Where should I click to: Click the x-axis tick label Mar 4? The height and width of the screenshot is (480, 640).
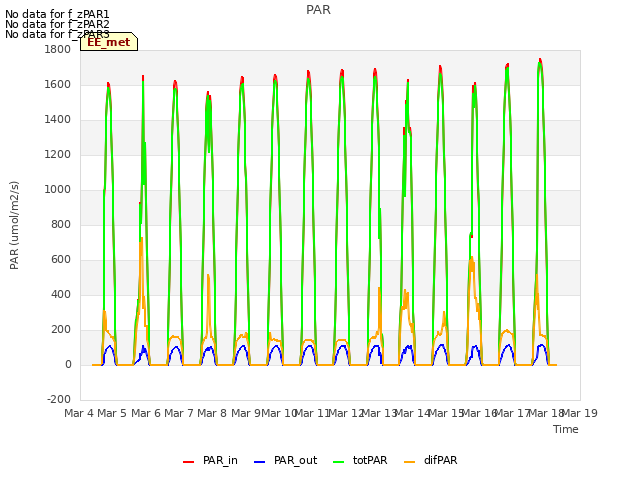point(79,413)
